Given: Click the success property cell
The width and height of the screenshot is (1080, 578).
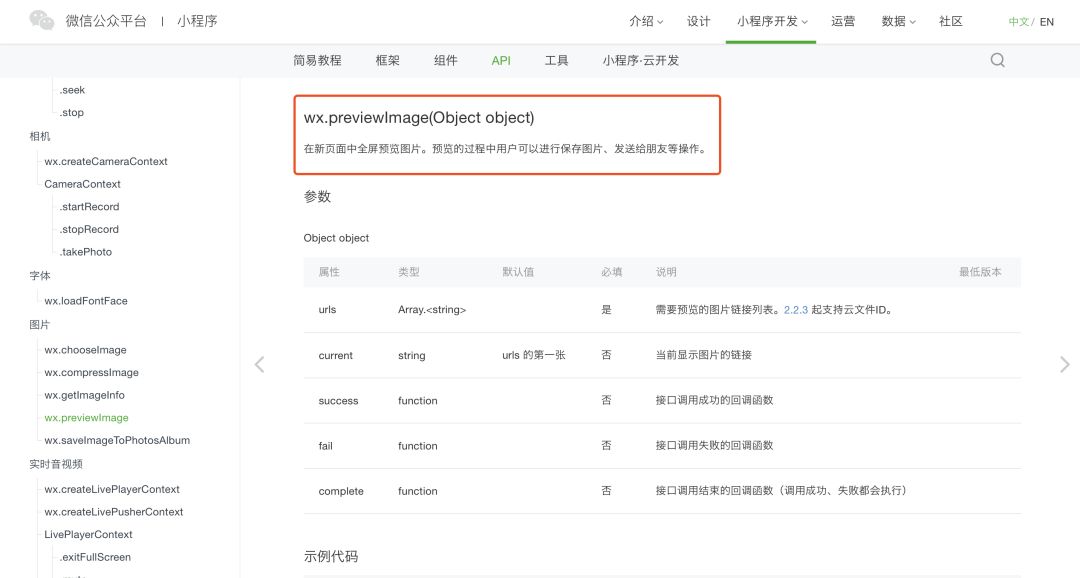Looking at the screenshot, I should pyautogui.click(x=338, y=401).
